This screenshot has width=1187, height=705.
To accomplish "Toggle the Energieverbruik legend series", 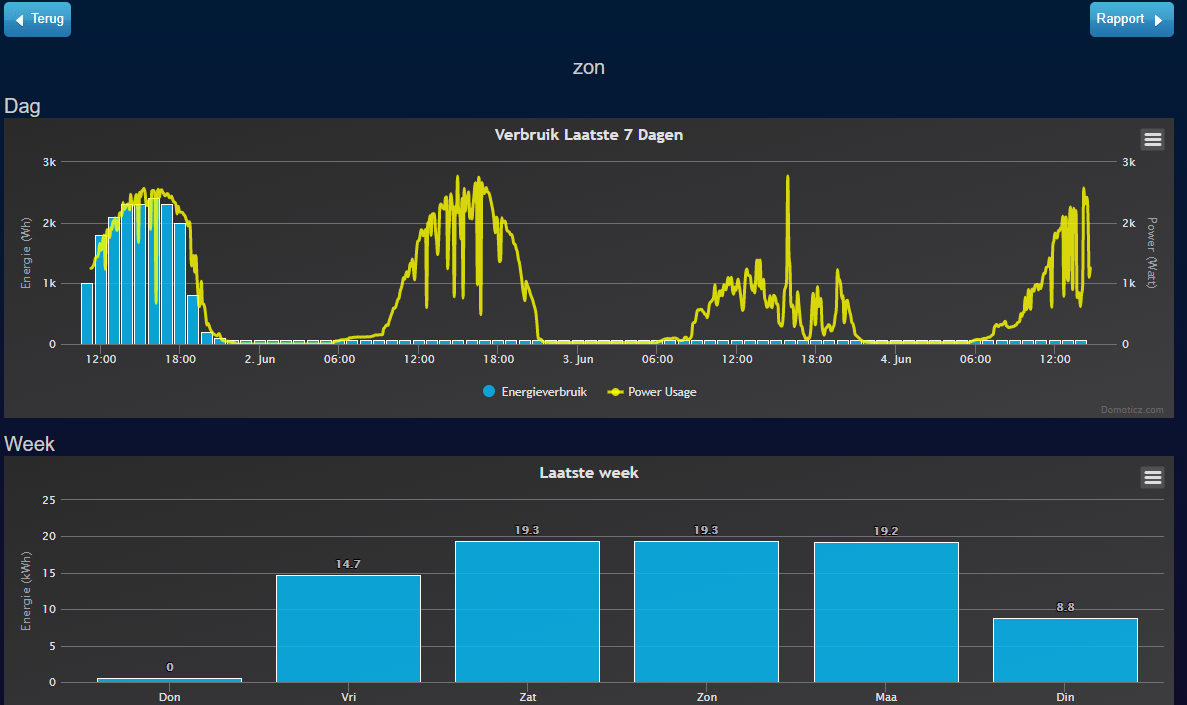I will [534, 391].
